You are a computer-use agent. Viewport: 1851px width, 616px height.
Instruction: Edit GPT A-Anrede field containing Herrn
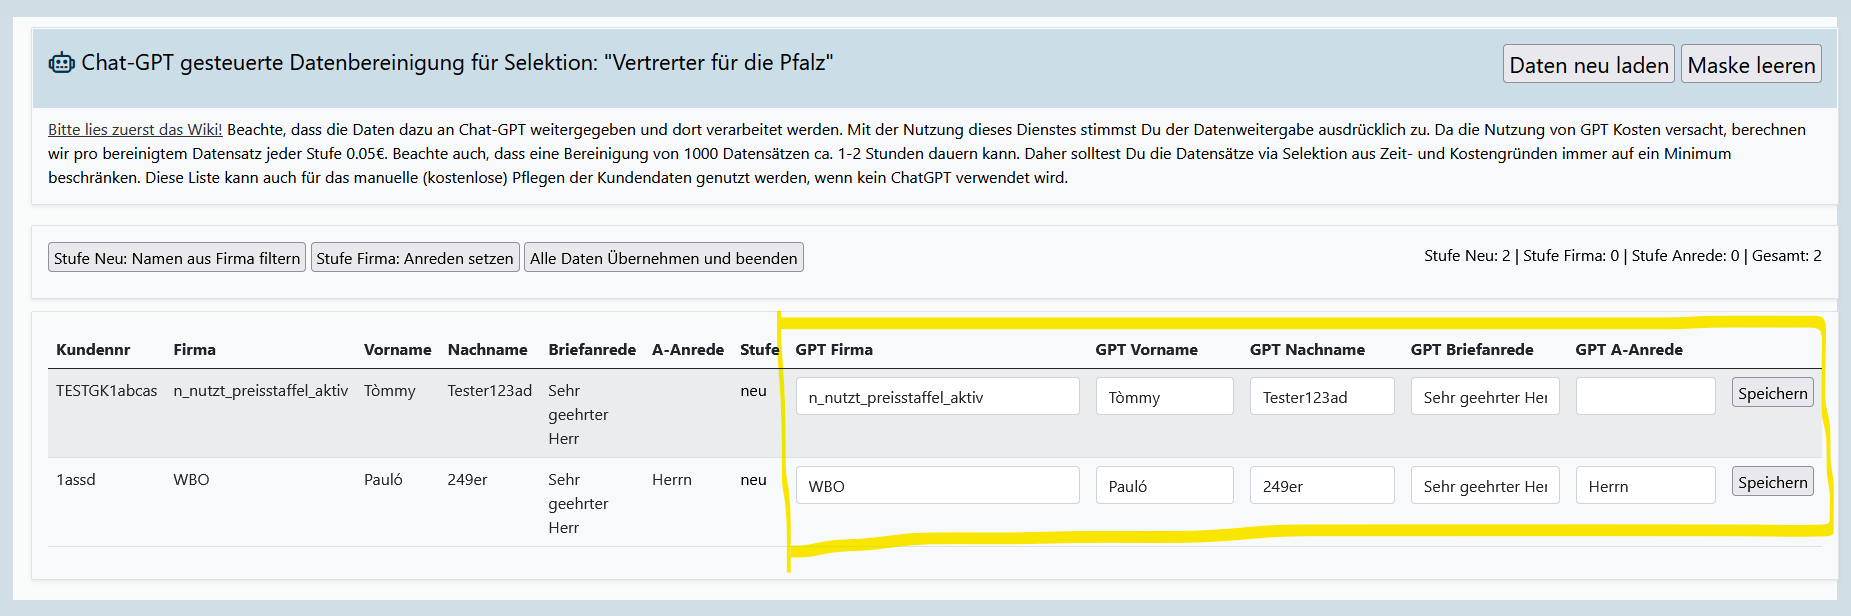click(1645, 486)
